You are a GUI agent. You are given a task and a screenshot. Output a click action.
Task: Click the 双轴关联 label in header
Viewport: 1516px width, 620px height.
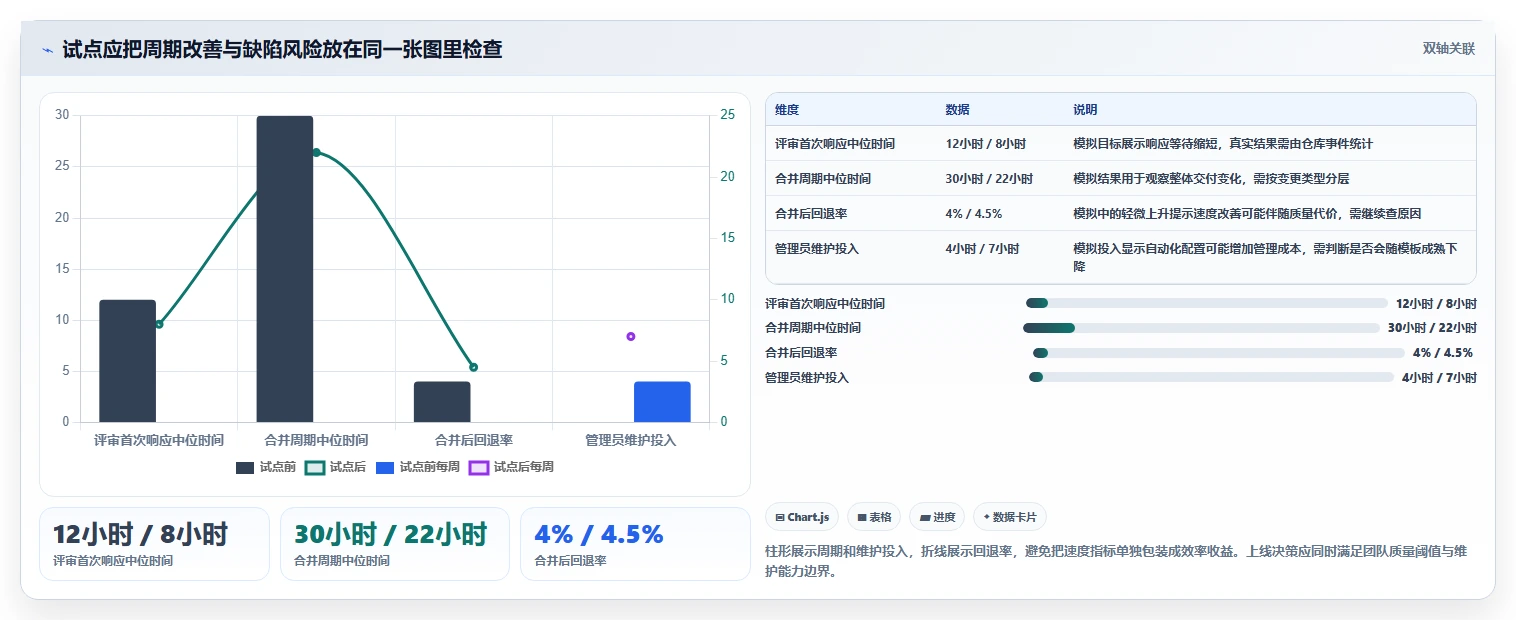point(1449,48)
